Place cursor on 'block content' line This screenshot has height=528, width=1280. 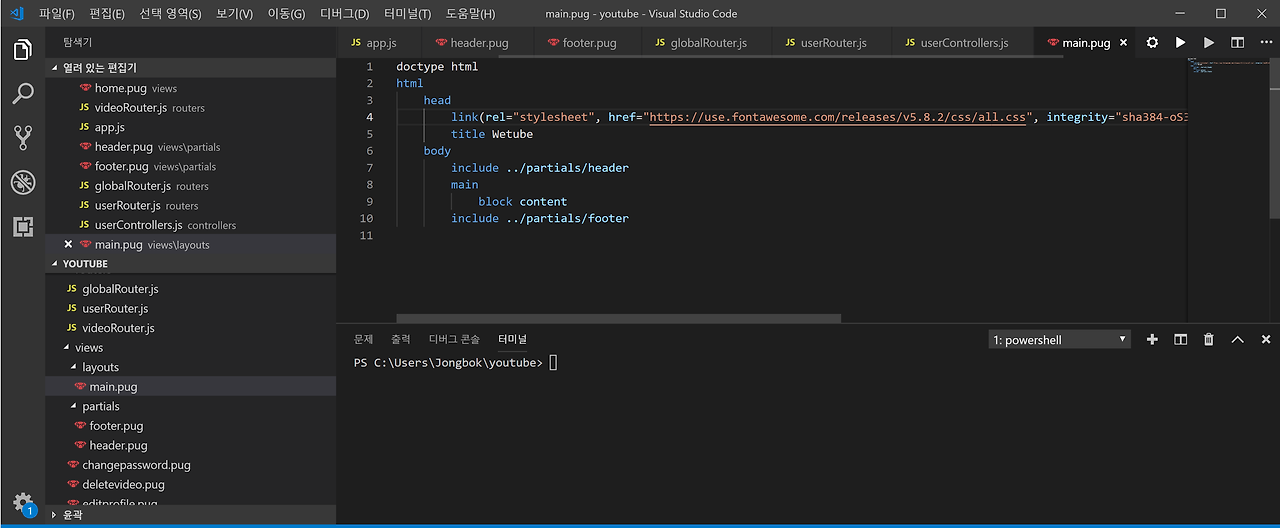tap(522, 201)
